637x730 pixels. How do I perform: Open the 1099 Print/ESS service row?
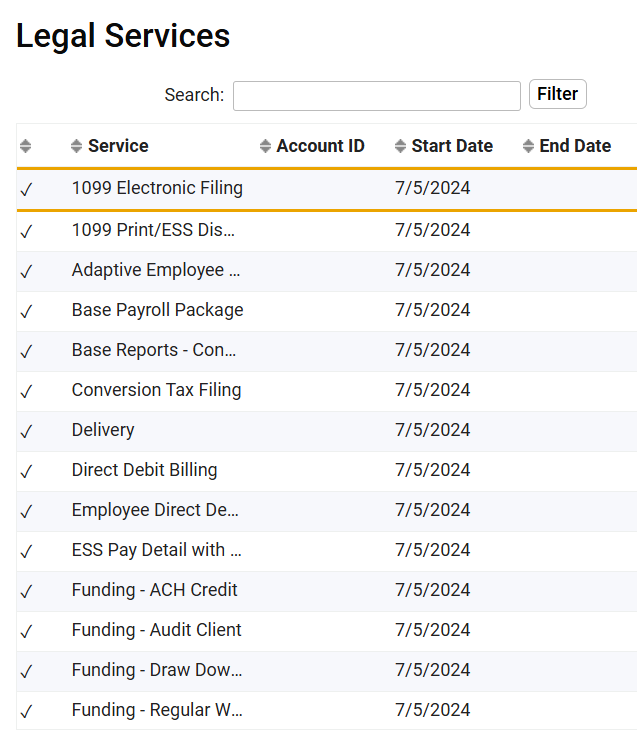[x=154, y=230]
